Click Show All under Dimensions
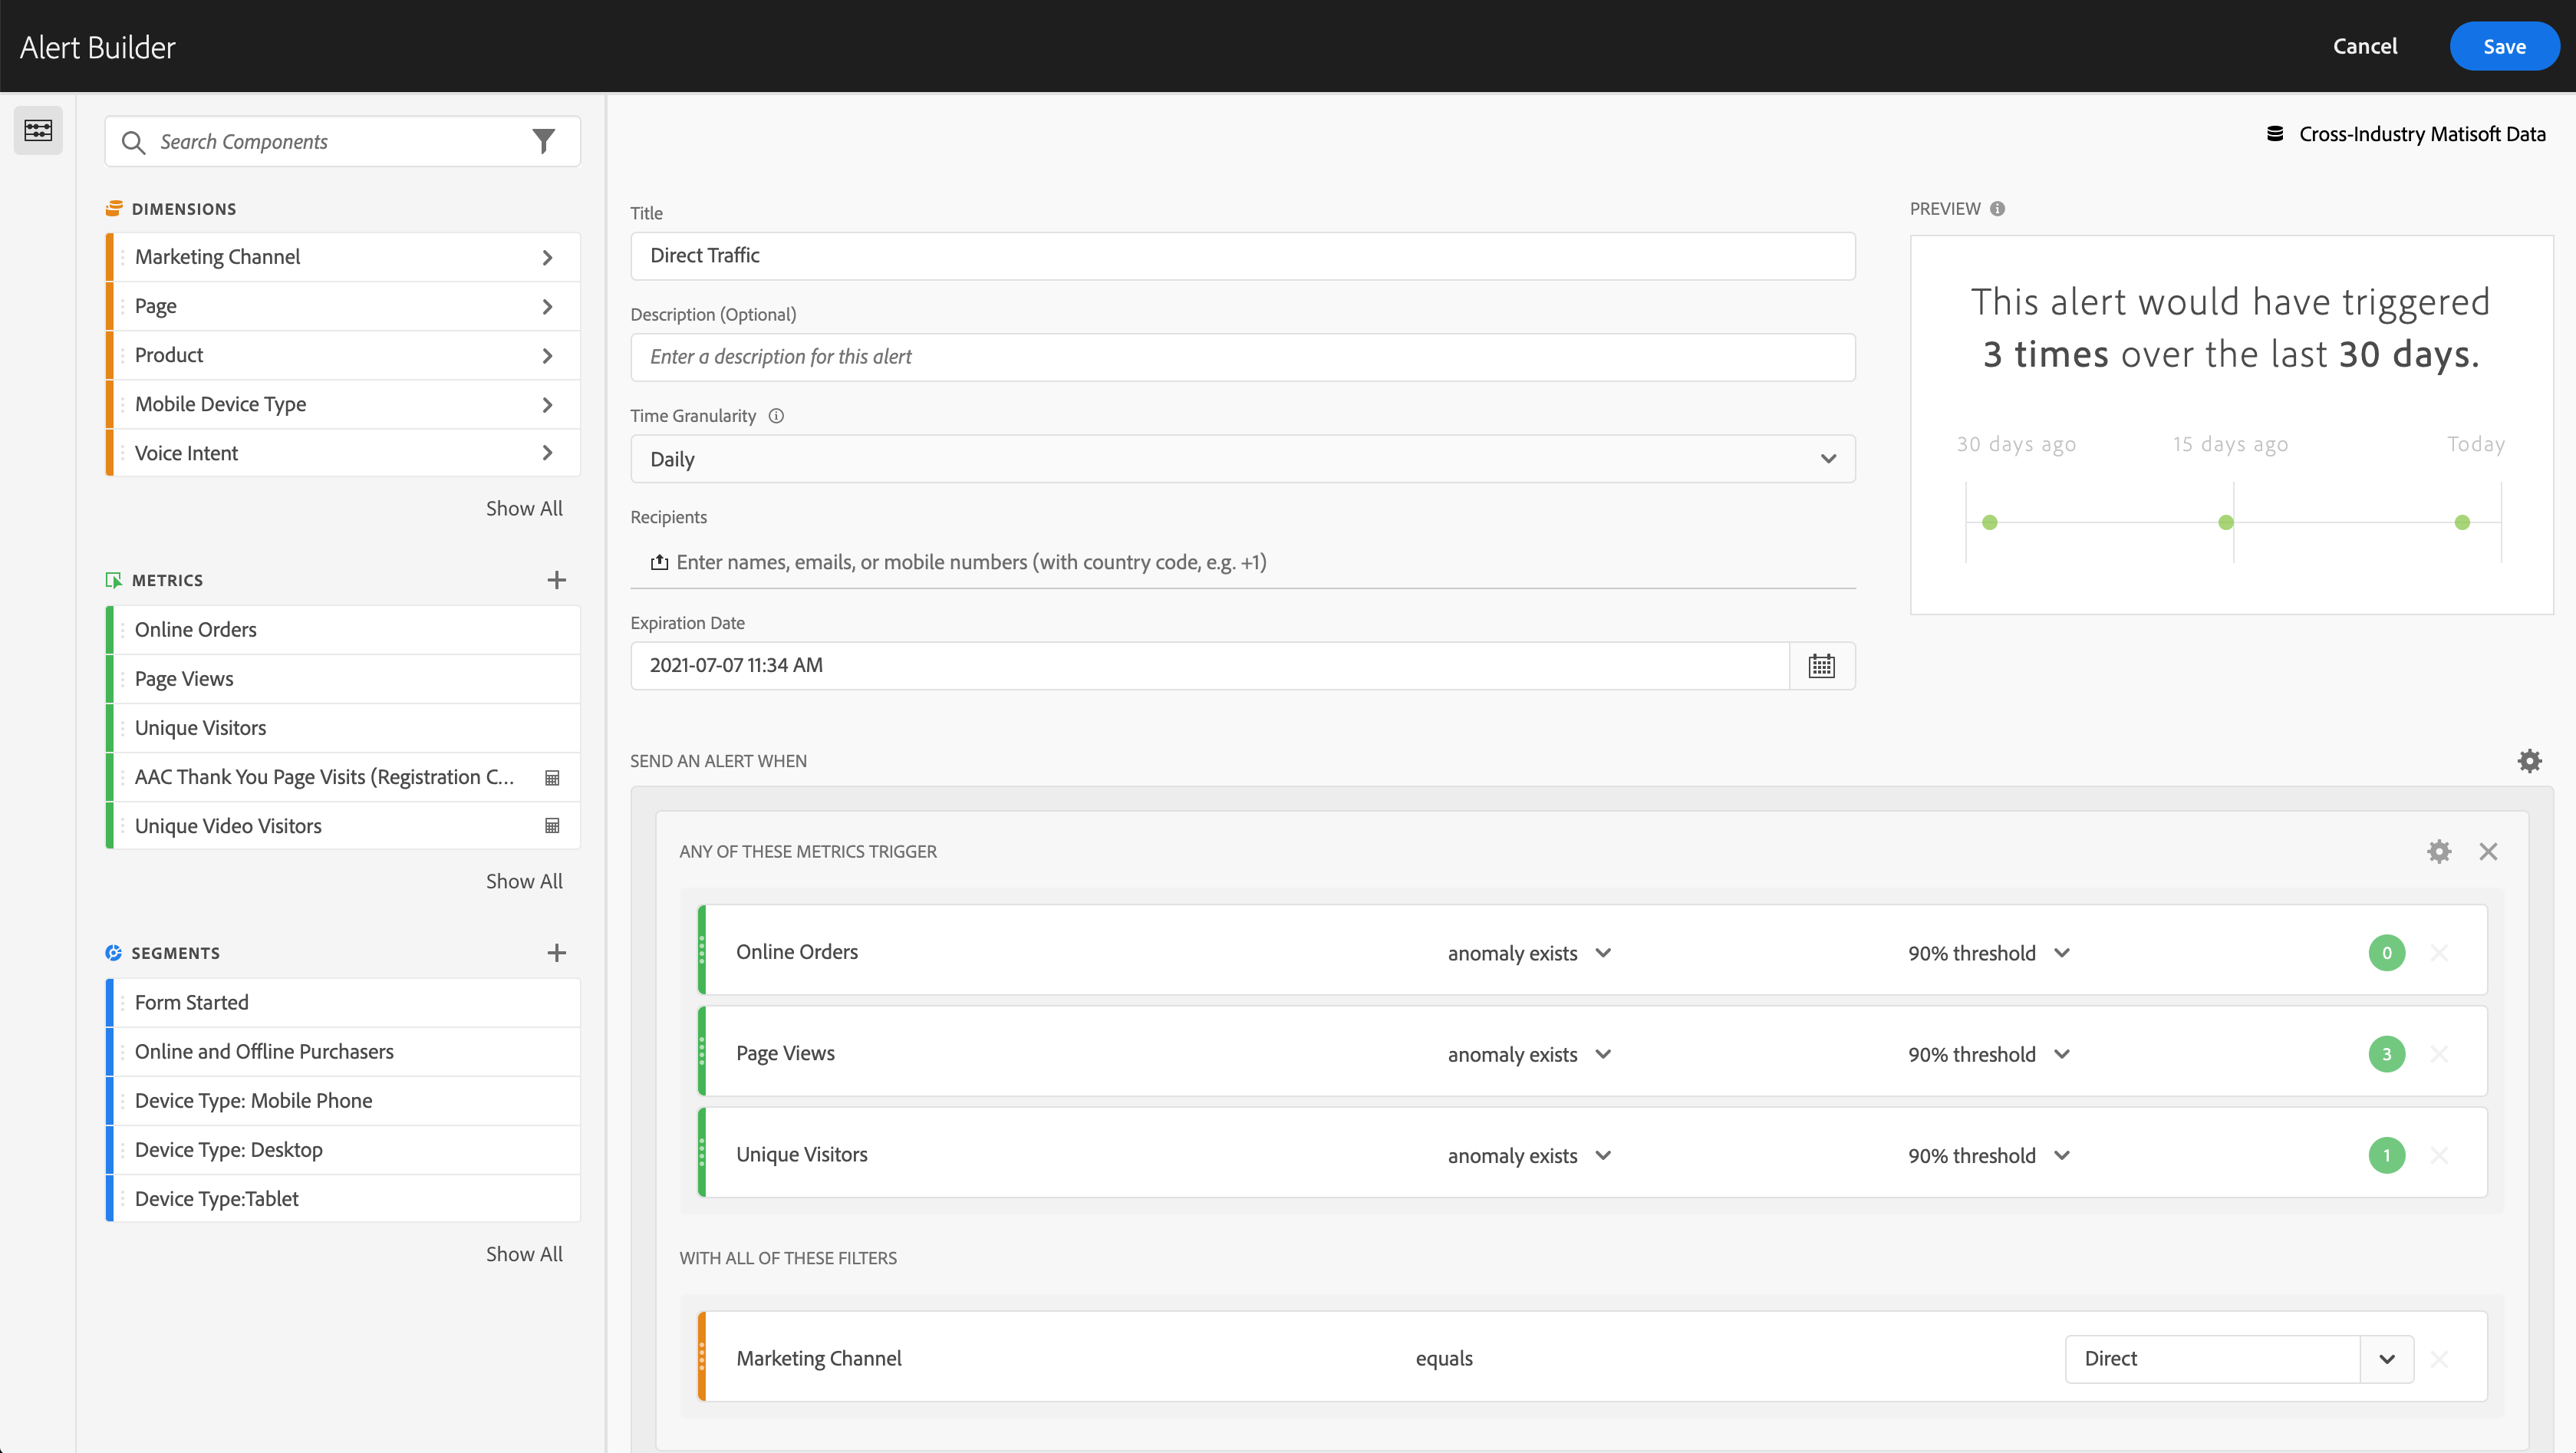 point(524,508)
